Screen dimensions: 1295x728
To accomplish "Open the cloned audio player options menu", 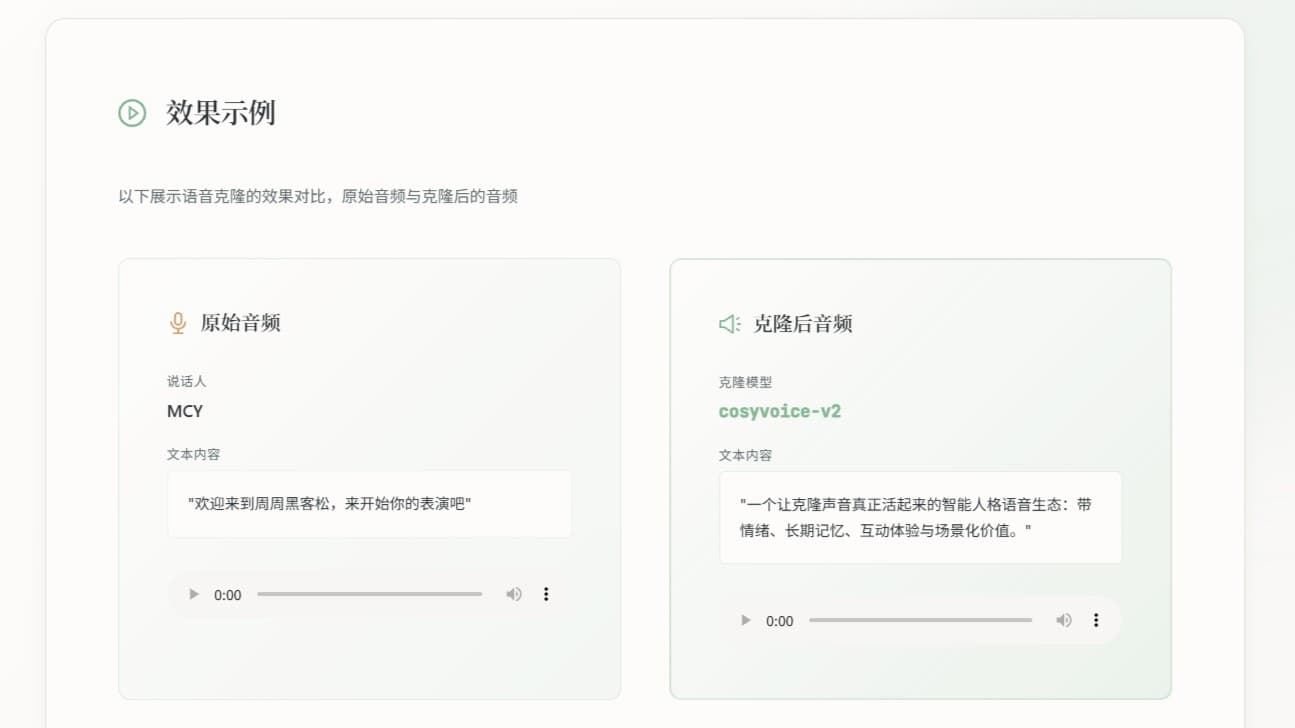I will [x=1096, y=620].
